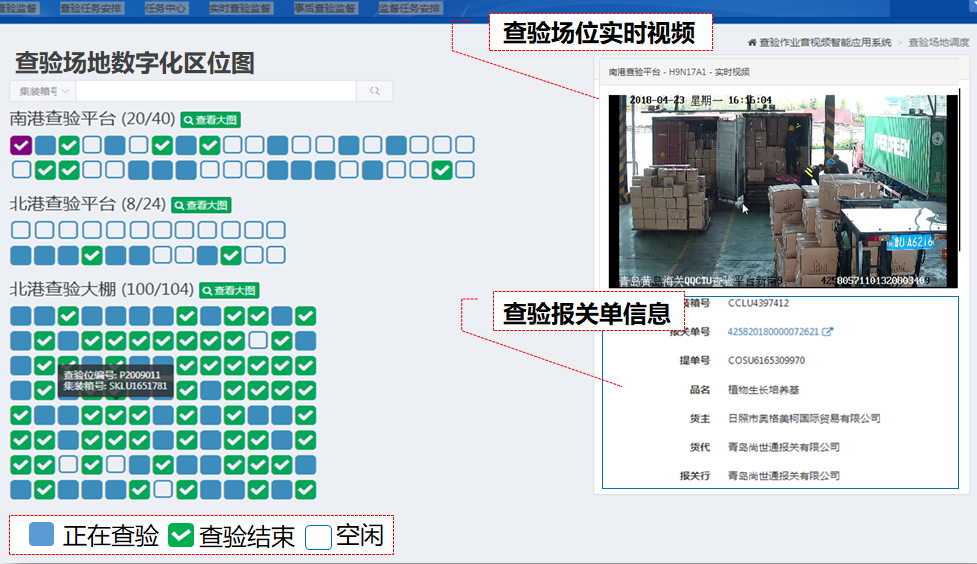Image resolution: width=977 pixels, height=564 pixels.
Task: Select the only empty slot in 北港查验大棚 last row
Action: pyautogui.click(x=163, y=489)
